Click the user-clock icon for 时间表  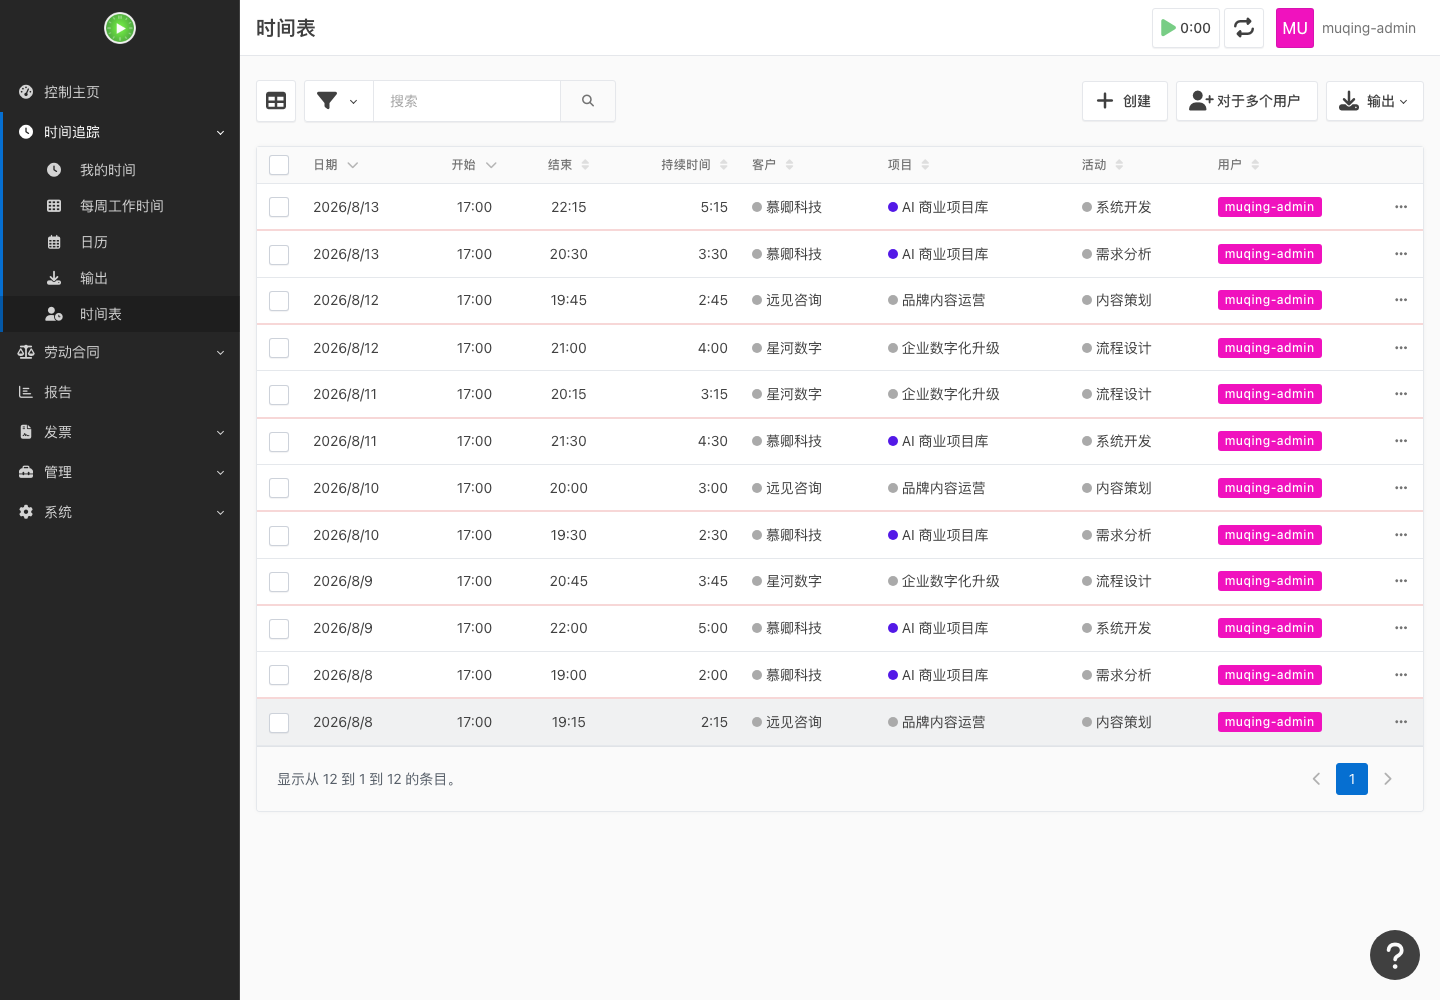(54, 314)
